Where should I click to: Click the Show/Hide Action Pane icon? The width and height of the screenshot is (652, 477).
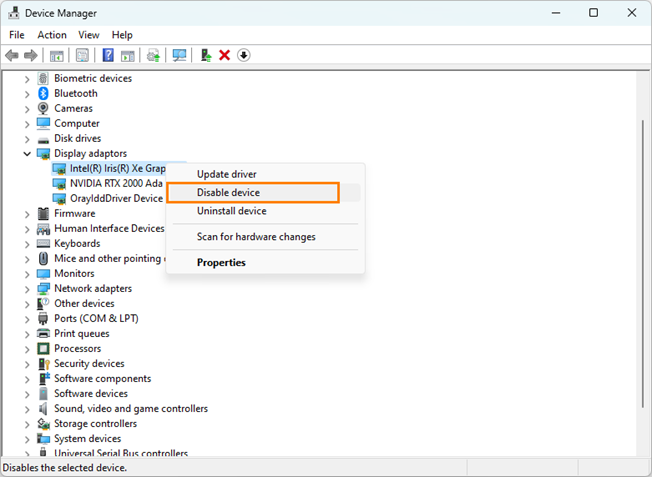click(128, 55)
